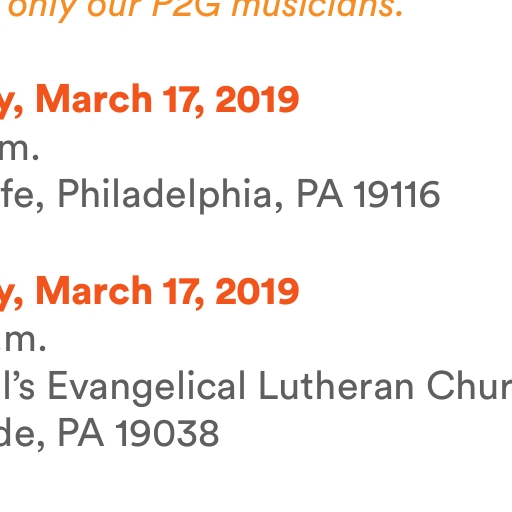Click the cut-off word "Chur" at the line end
The height and width of the screenshot is (512, 512).
[x=469, y=386]
